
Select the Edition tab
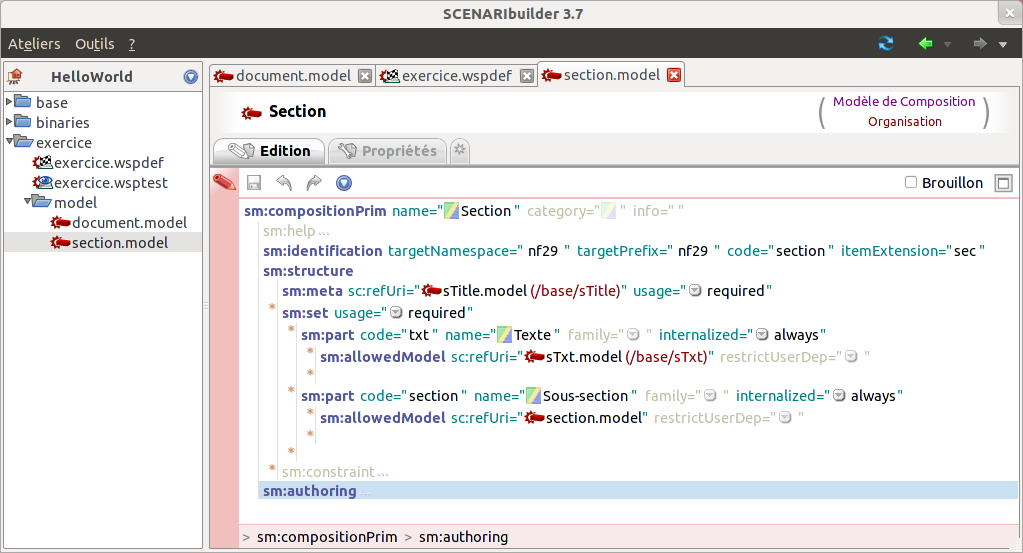click(x=269, y=151)
